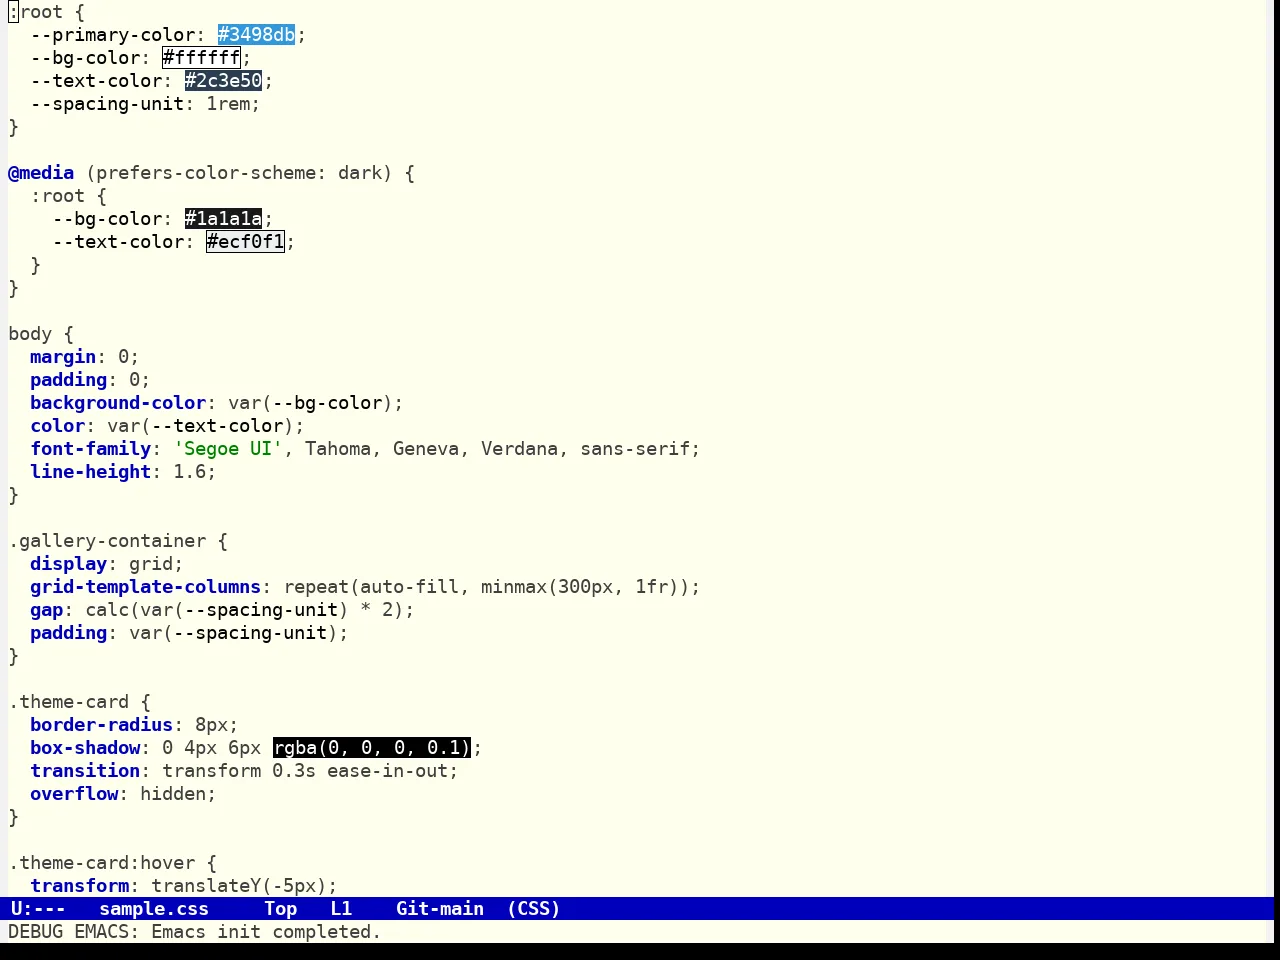Viewport: 1280px width, 960px height.
Task: Click the '--primary-color' variable name
Action: [113, 35]
